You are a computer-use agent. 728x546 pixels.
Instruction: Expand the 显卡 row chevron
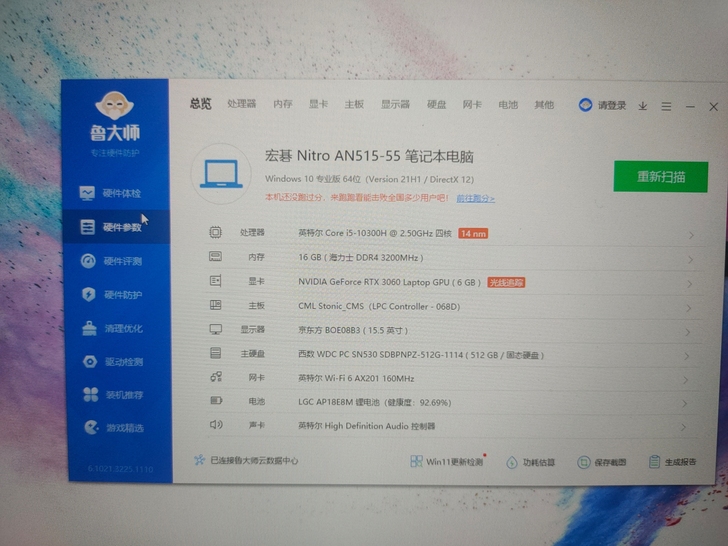point(689,284)
